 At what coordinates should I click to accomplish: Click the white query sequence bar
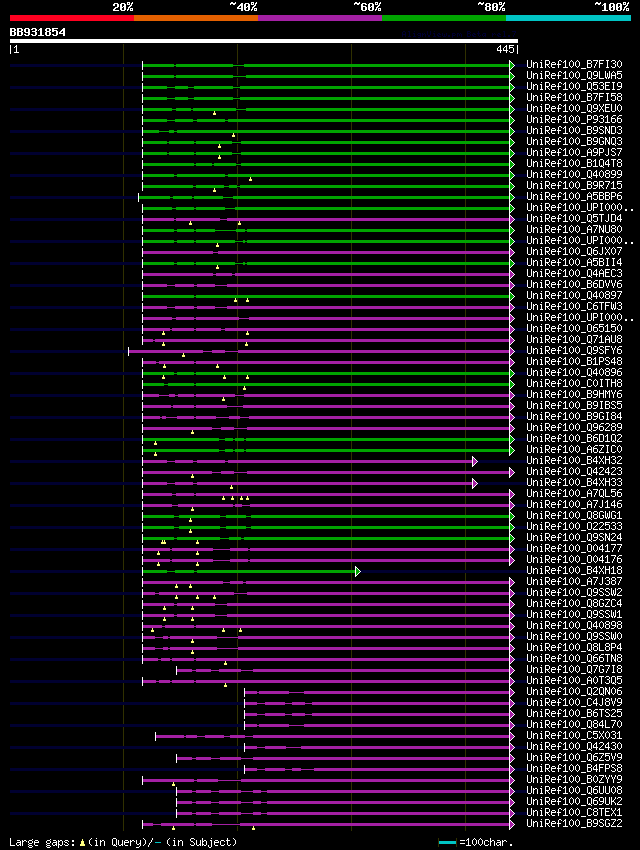tap(263, 41)
